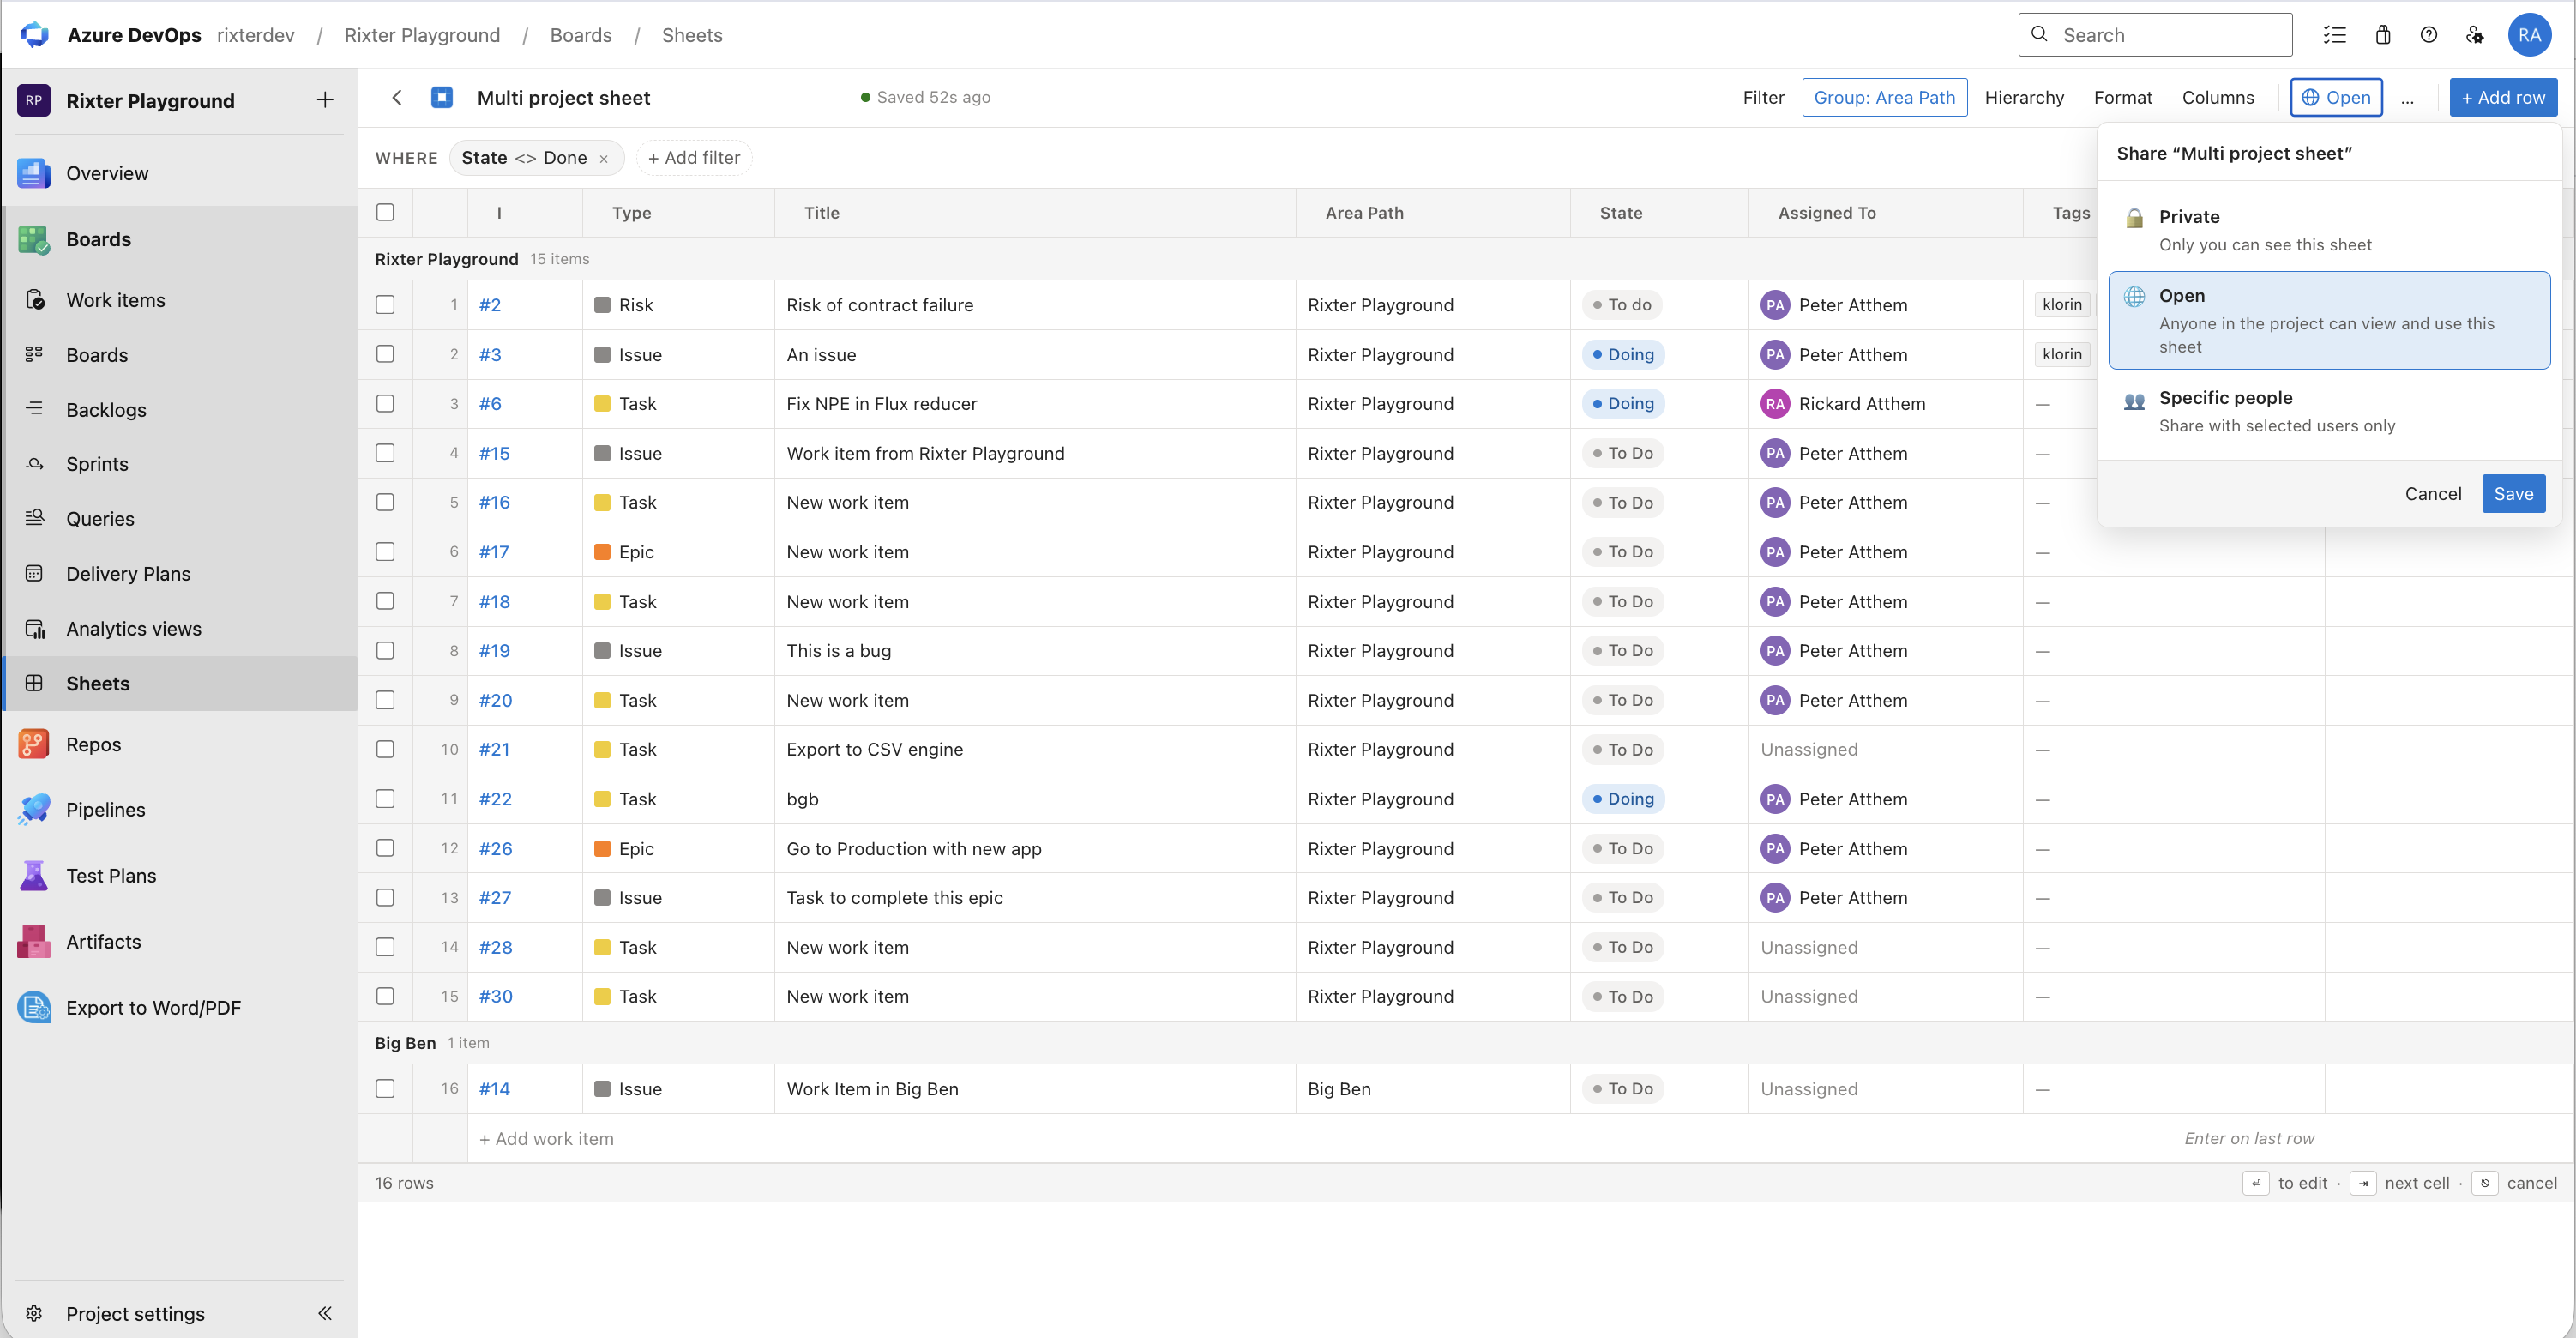Open the marketplace shopping bag icon
The height and width of the screenshot is (1338, 2576).
click(x=2383, y=35)
